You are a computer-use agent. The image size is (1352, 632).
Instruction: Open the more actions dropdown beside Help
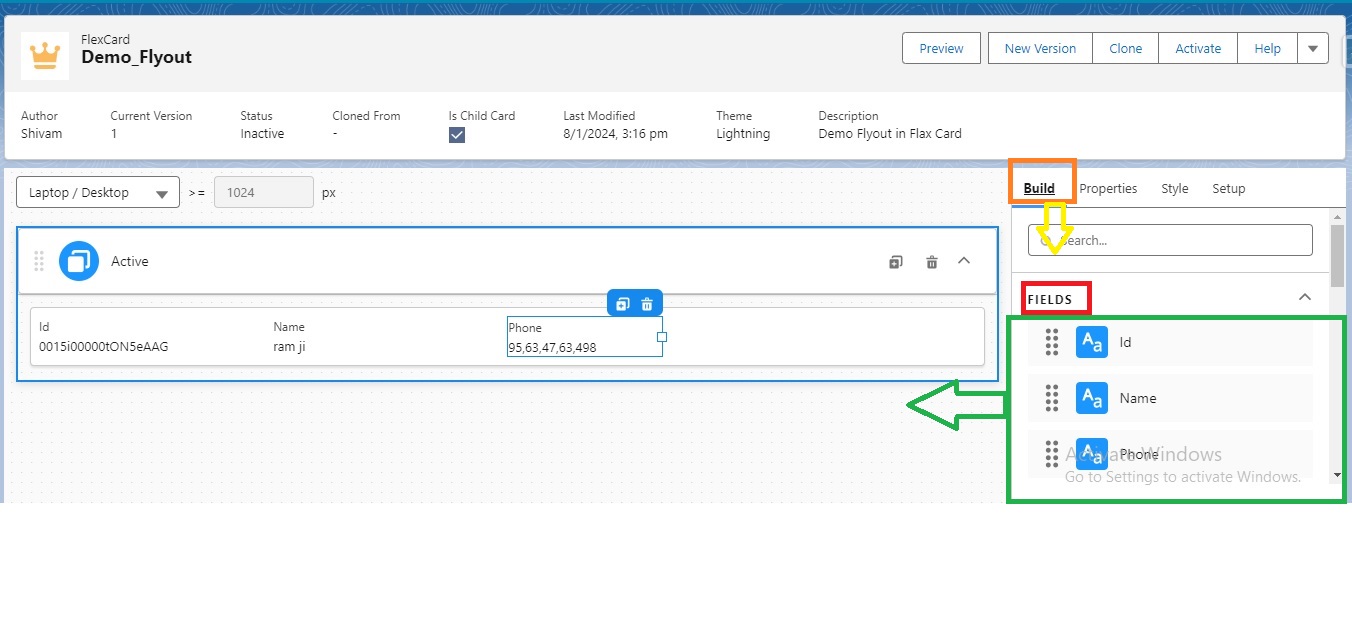pyautogui.click(x=1313, y=48)
